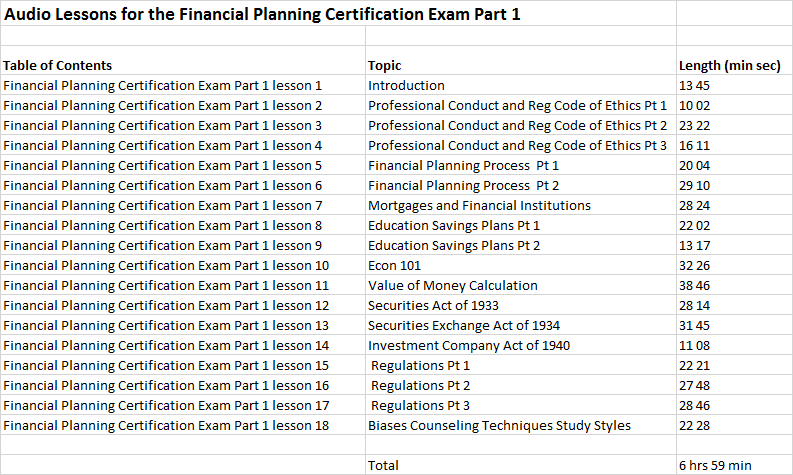Select the Mortgages and Financial Institutions cell
Viewport: 793px width, 475px height.
(x=479, y=205)
